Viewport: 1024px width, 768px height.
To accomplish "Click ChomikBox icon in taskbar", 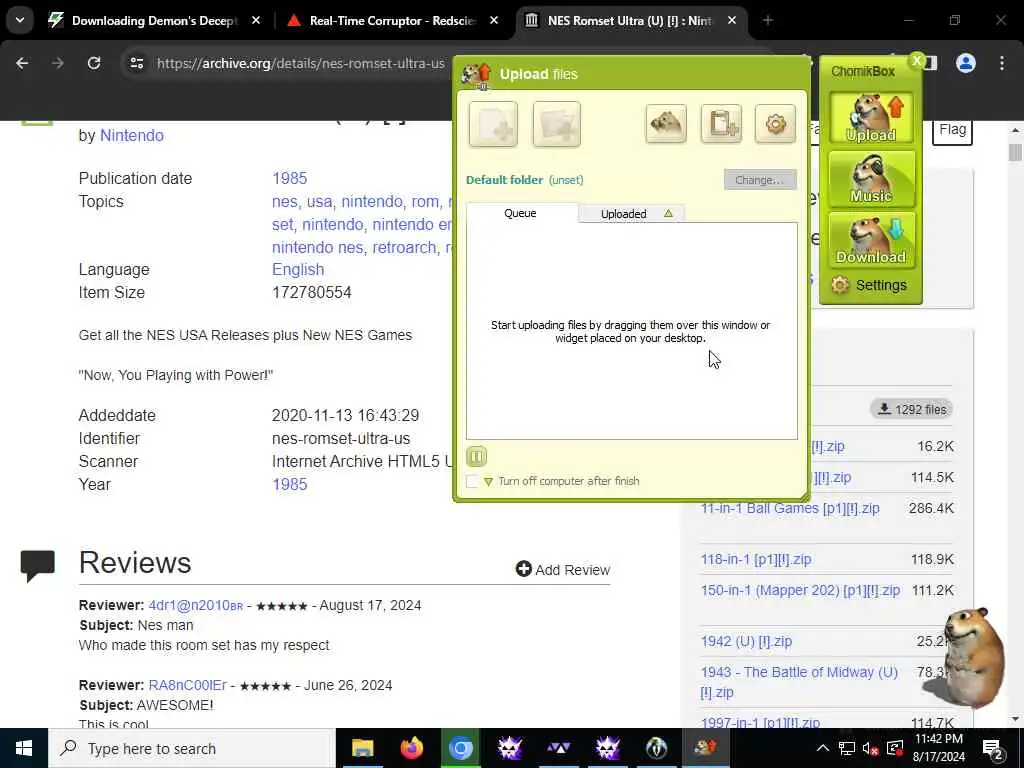I will pos(705,748).
